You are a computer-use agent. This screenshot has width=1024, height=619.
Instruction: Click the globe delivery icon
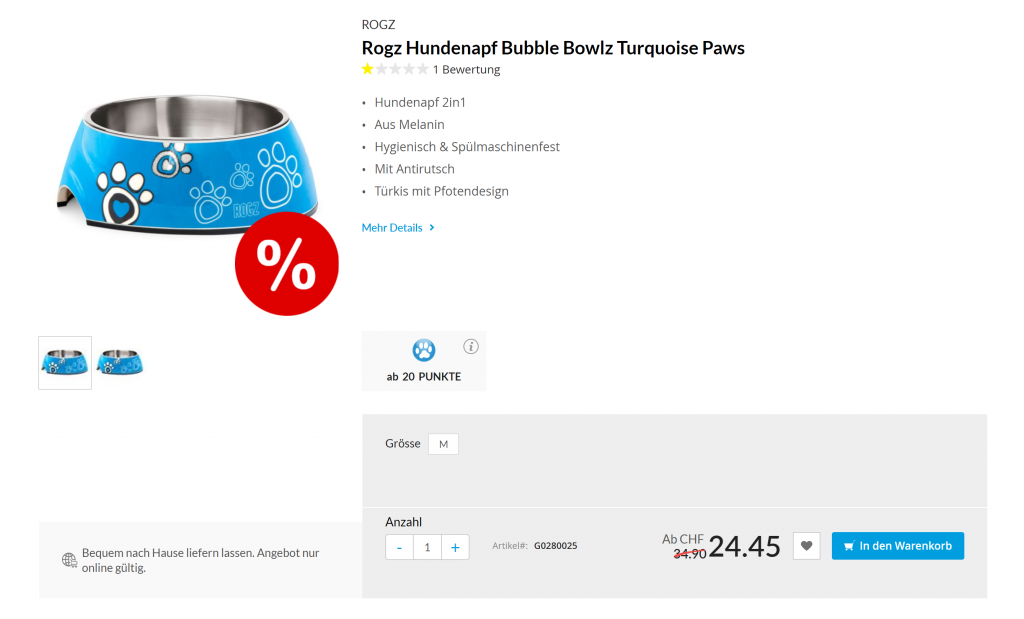click(69, 560)
